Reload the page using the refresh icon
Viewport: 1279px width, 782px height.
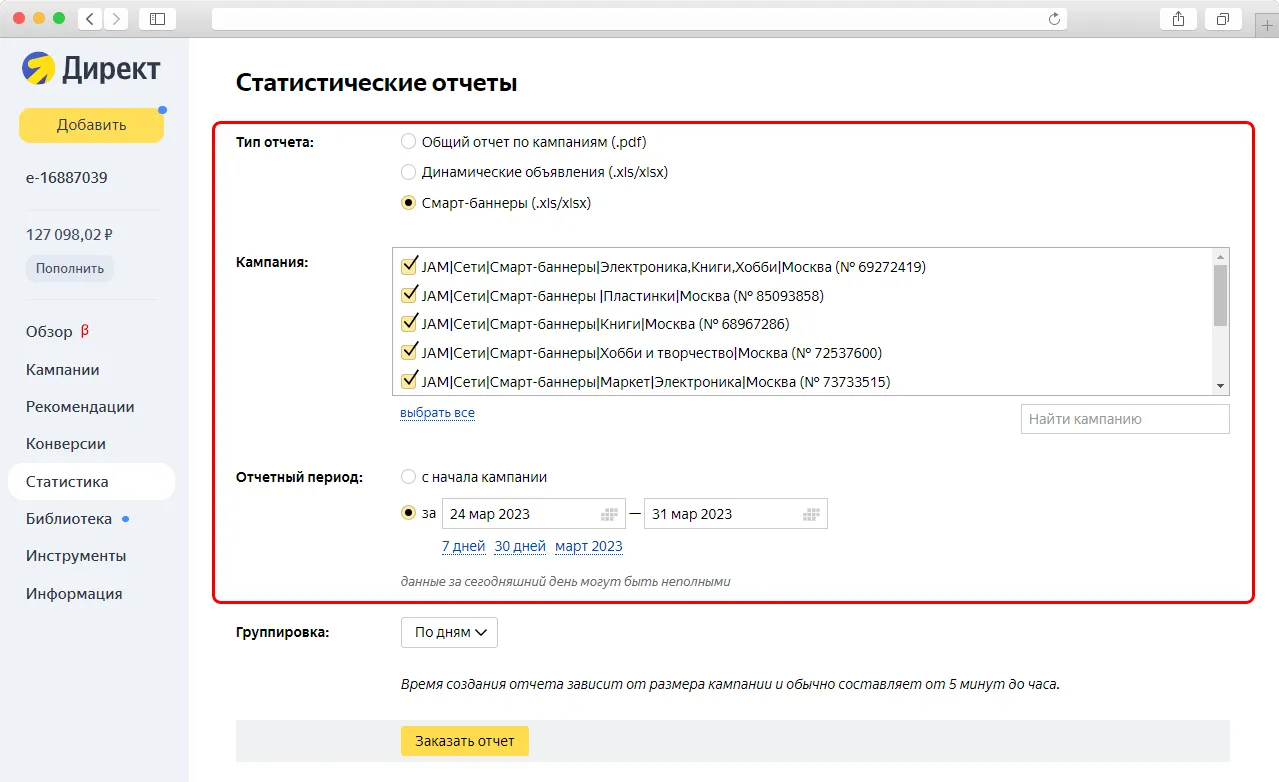[1054, 19]
